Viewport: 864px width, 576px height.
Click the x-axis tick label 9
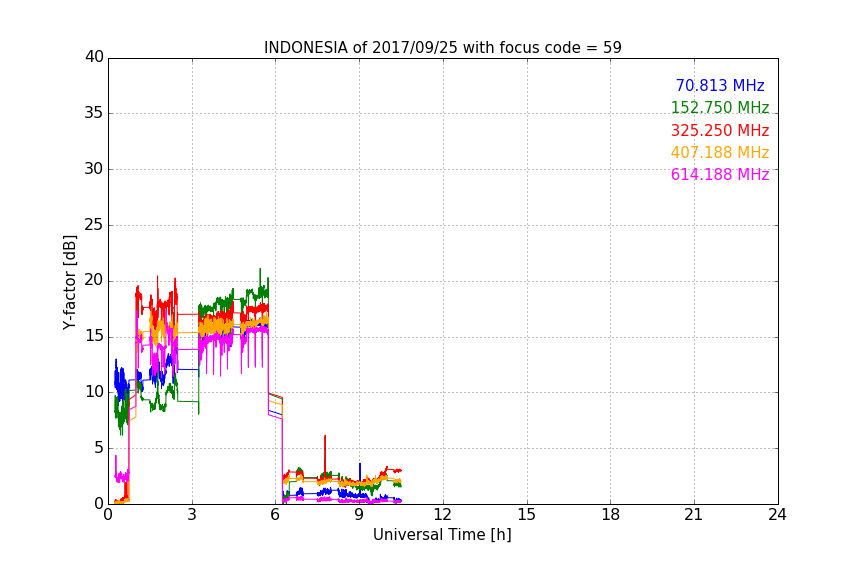point(359,515)
